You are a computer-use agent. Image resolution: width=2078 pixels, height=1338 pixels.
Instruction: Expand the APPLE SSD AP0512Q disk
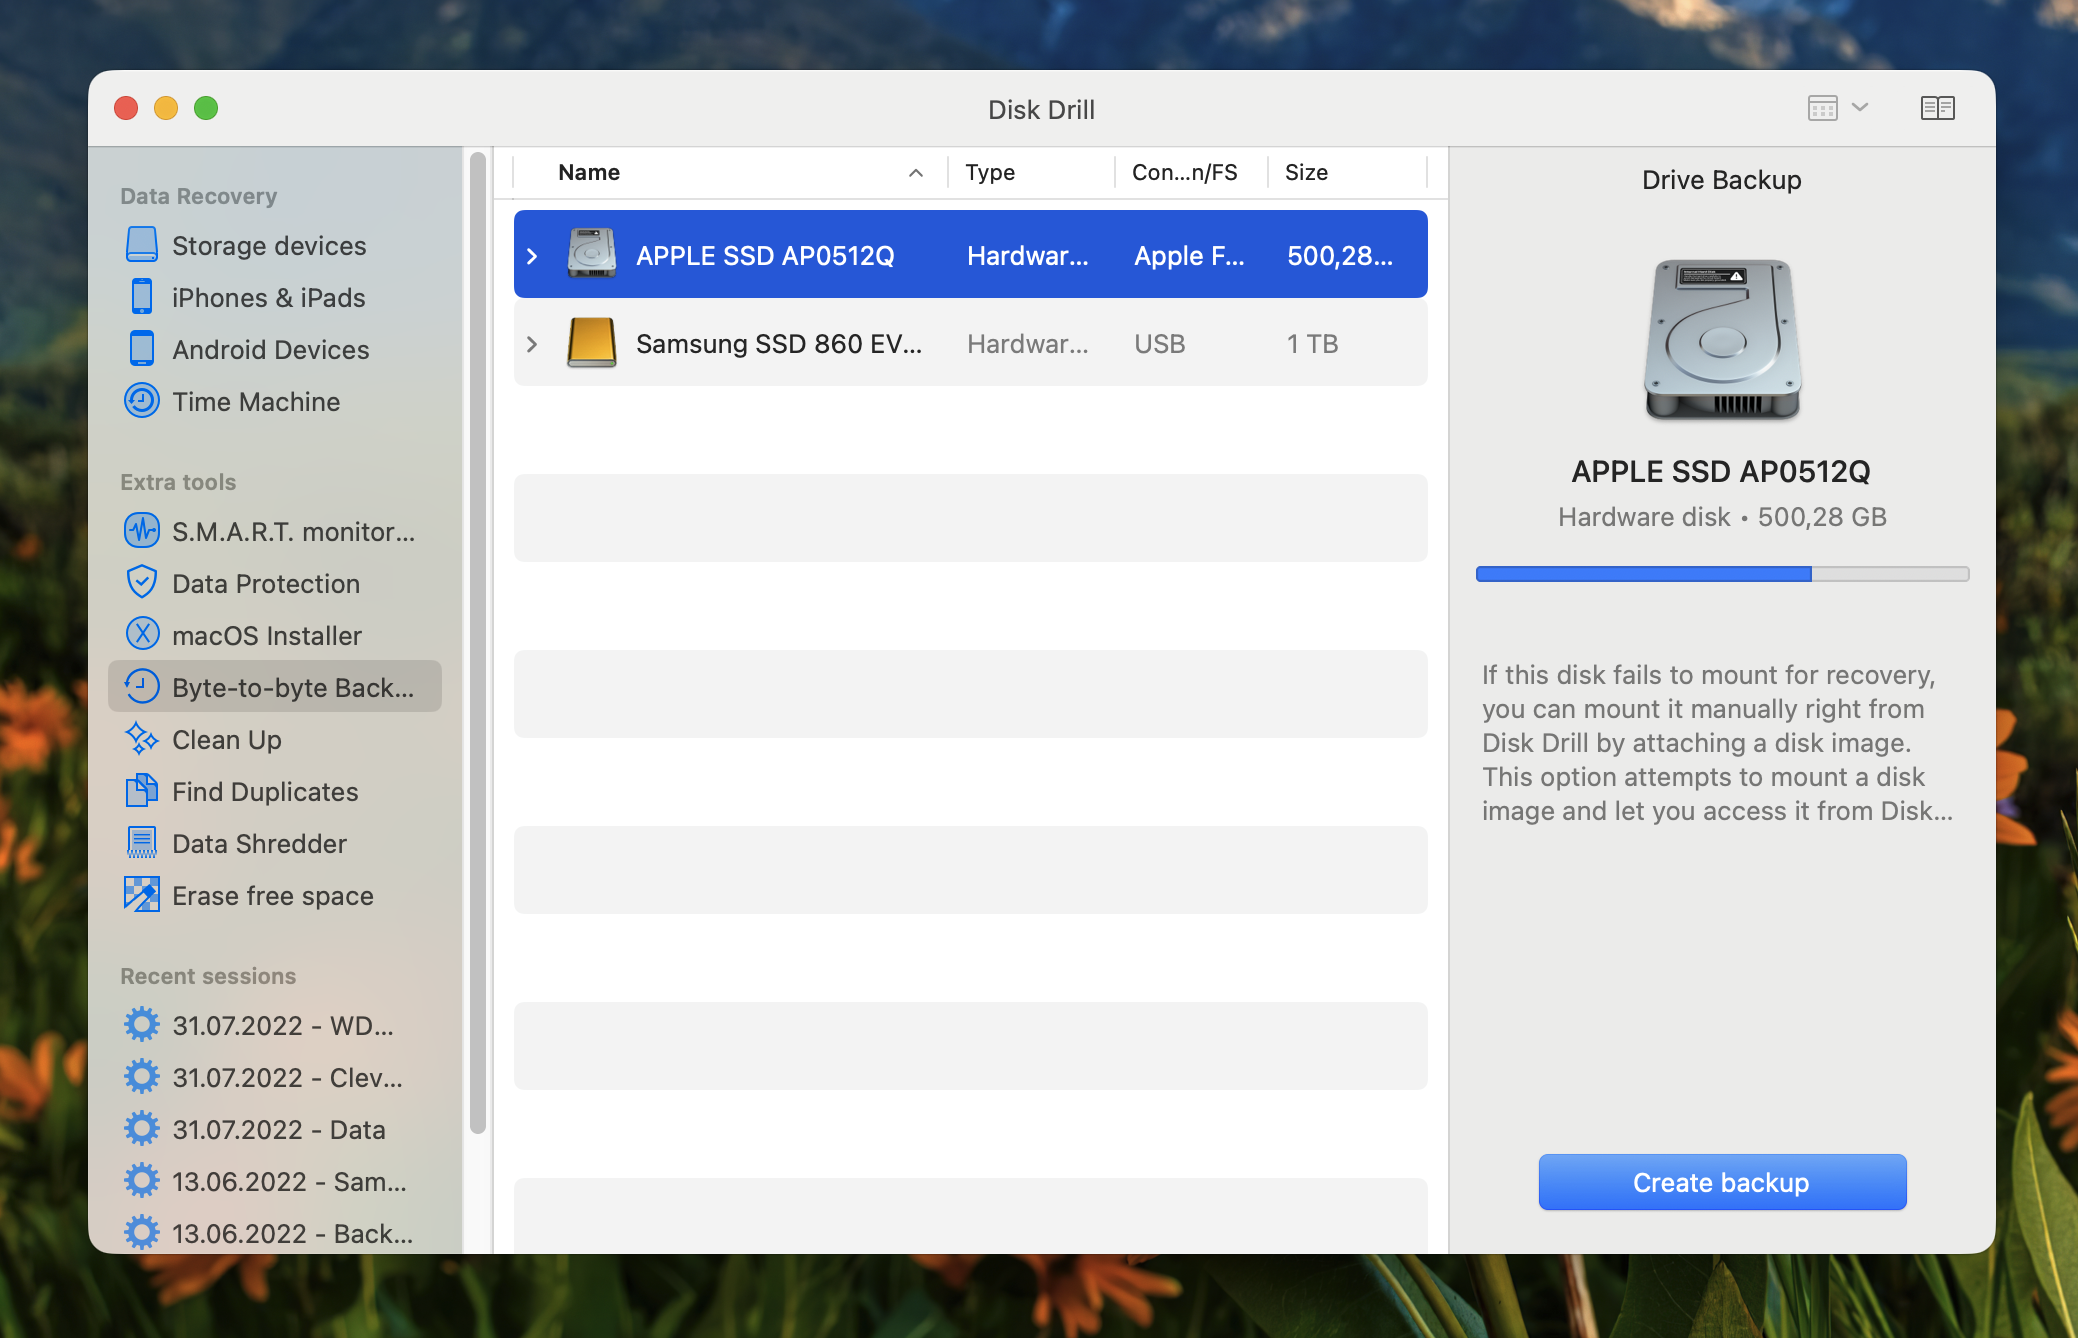coord(533,255)
